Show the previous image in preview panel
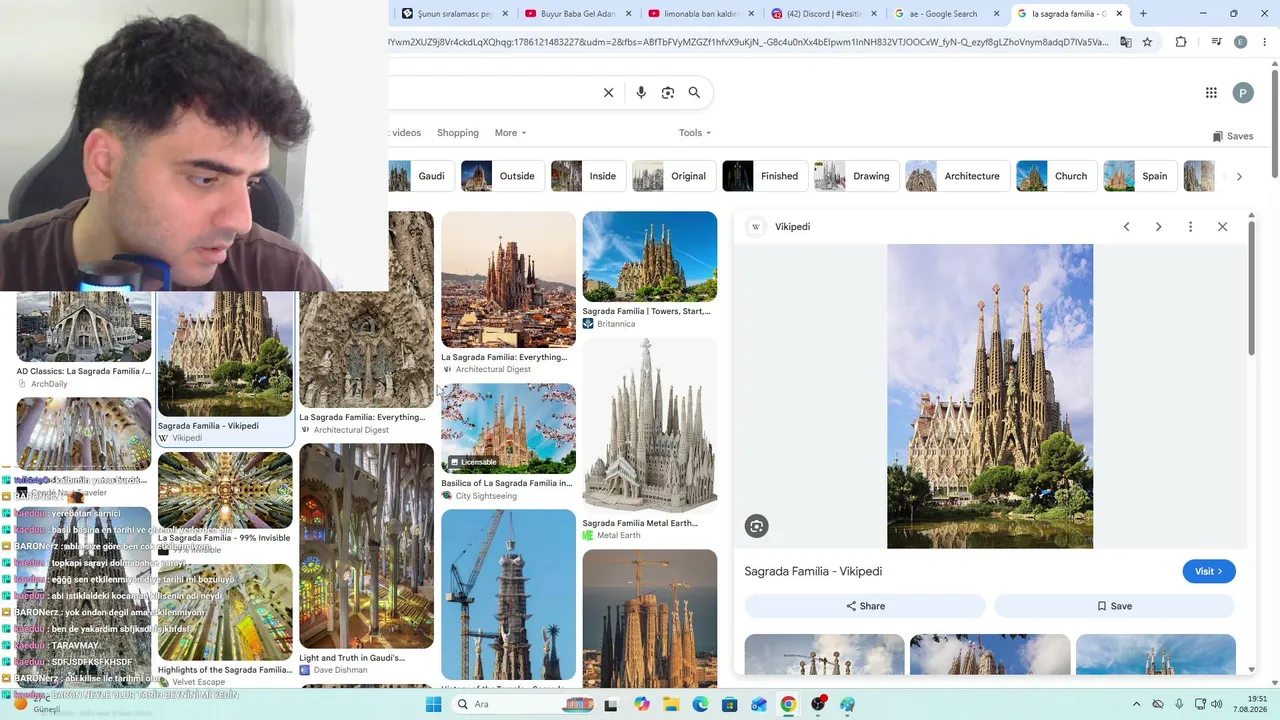Viewport: 1280px width, 720px height. point(1126,227)
